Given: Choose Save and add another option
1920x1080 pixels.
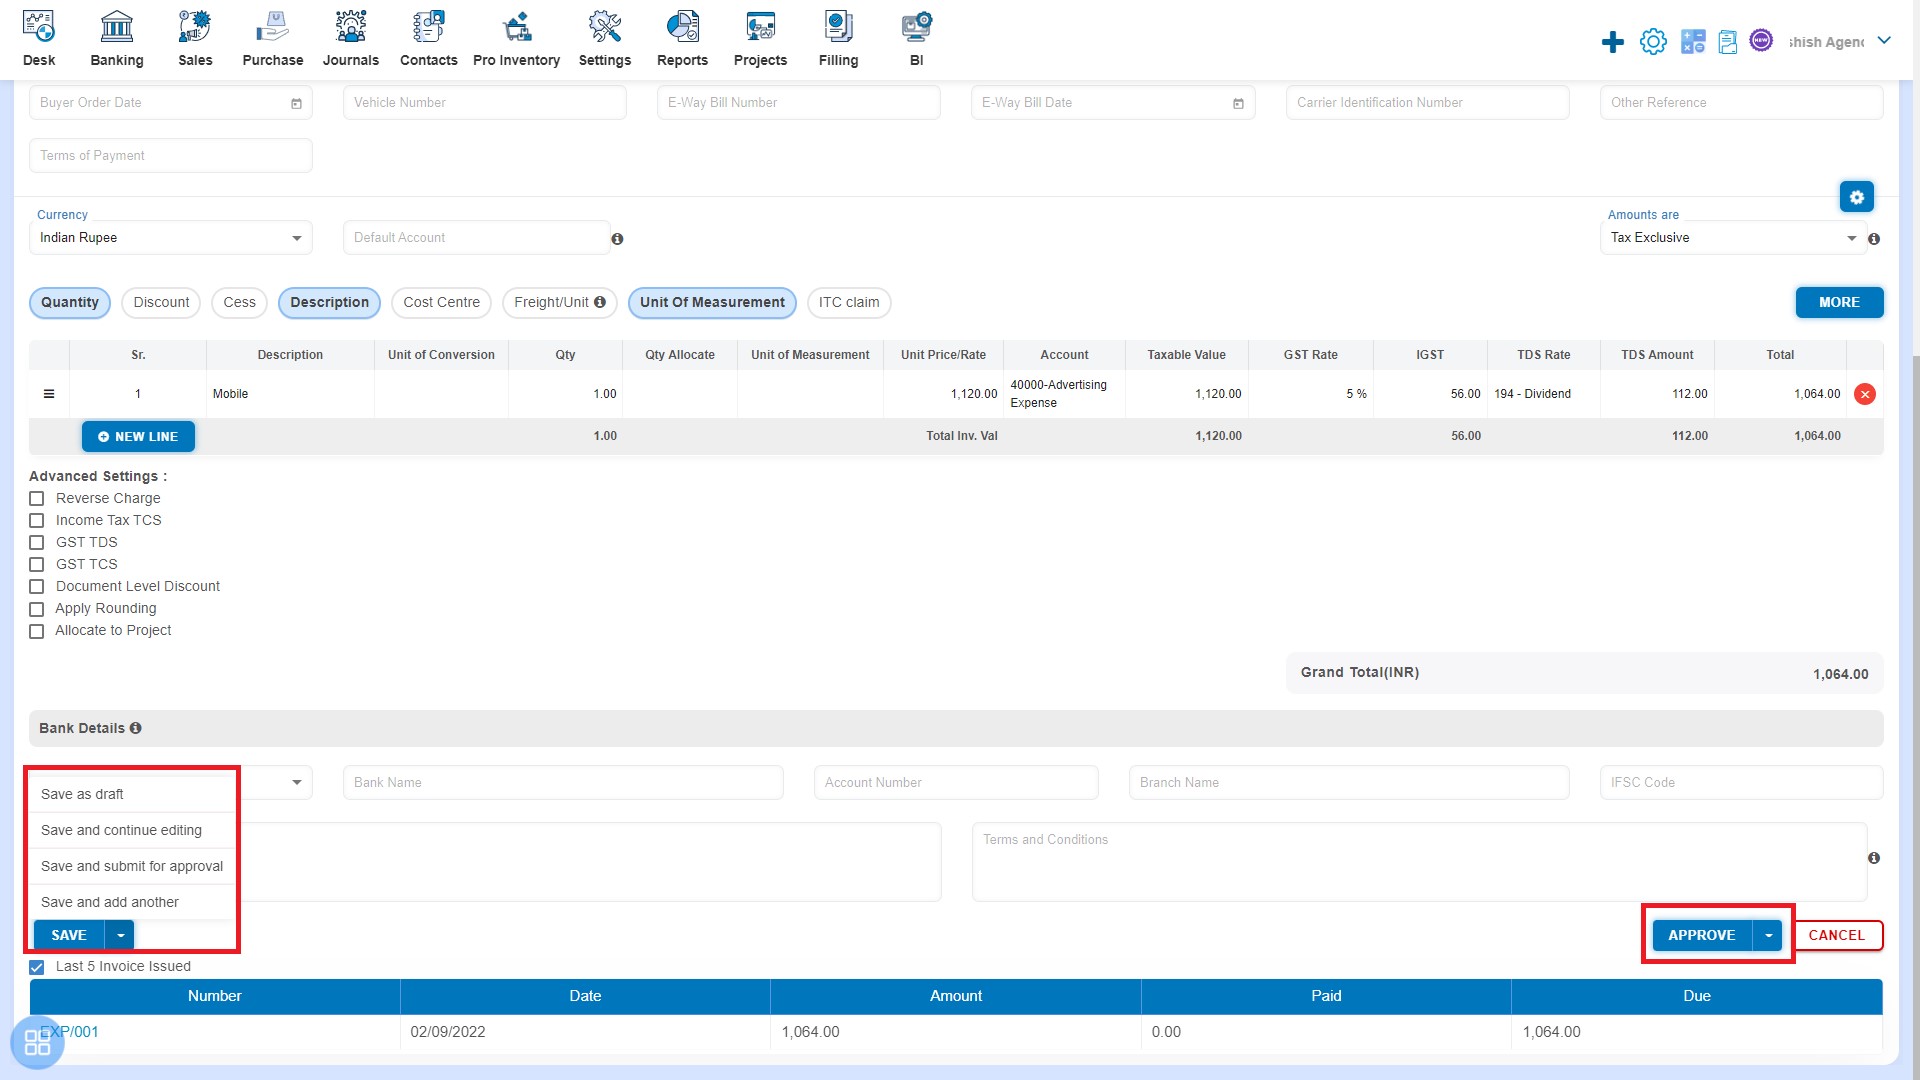Looking at the screenshot, I should [x=132, y=902].
